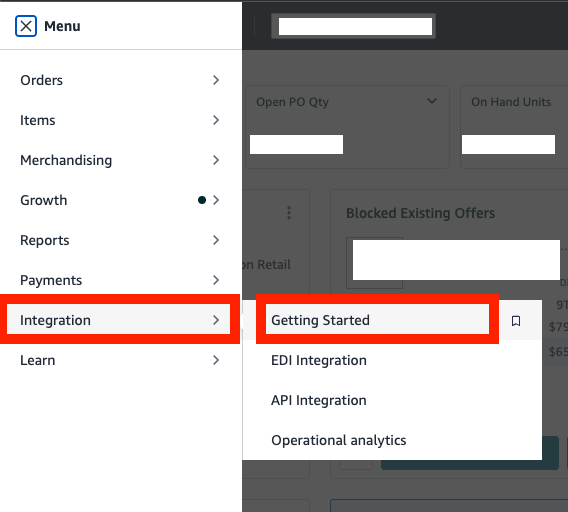The image size is (568, 512).
Task: Expand the Growth submenu chevron
Action: [x=216, y=200]
